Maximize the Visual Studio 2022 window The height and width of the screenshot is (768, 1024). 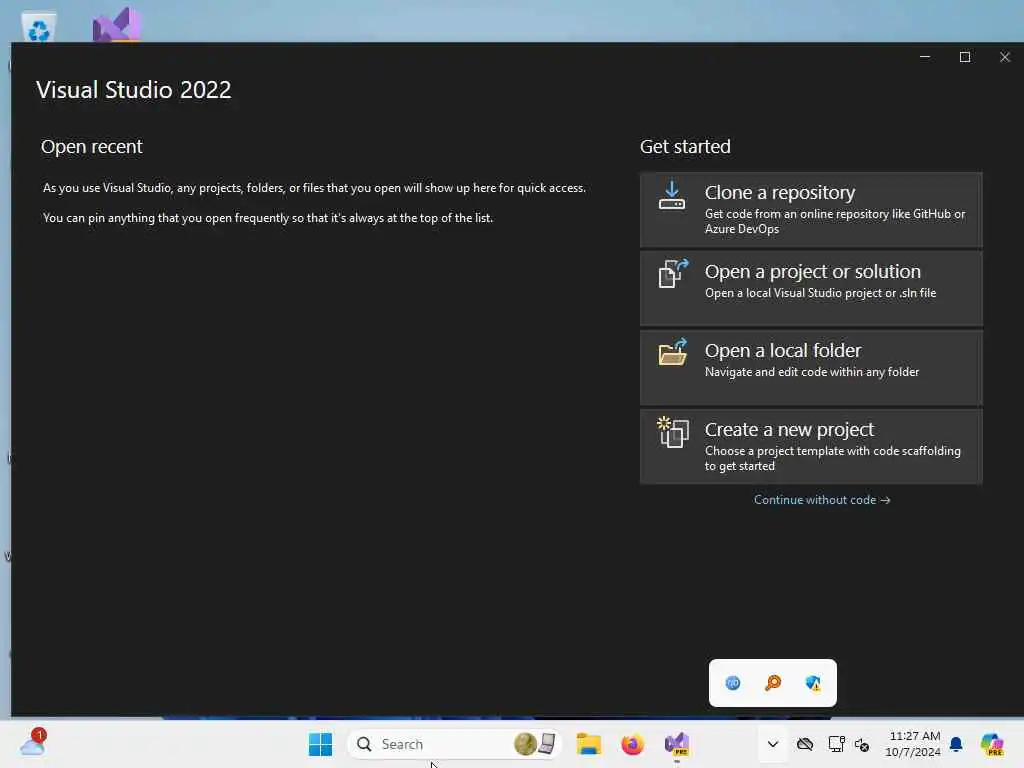[965, 57]
